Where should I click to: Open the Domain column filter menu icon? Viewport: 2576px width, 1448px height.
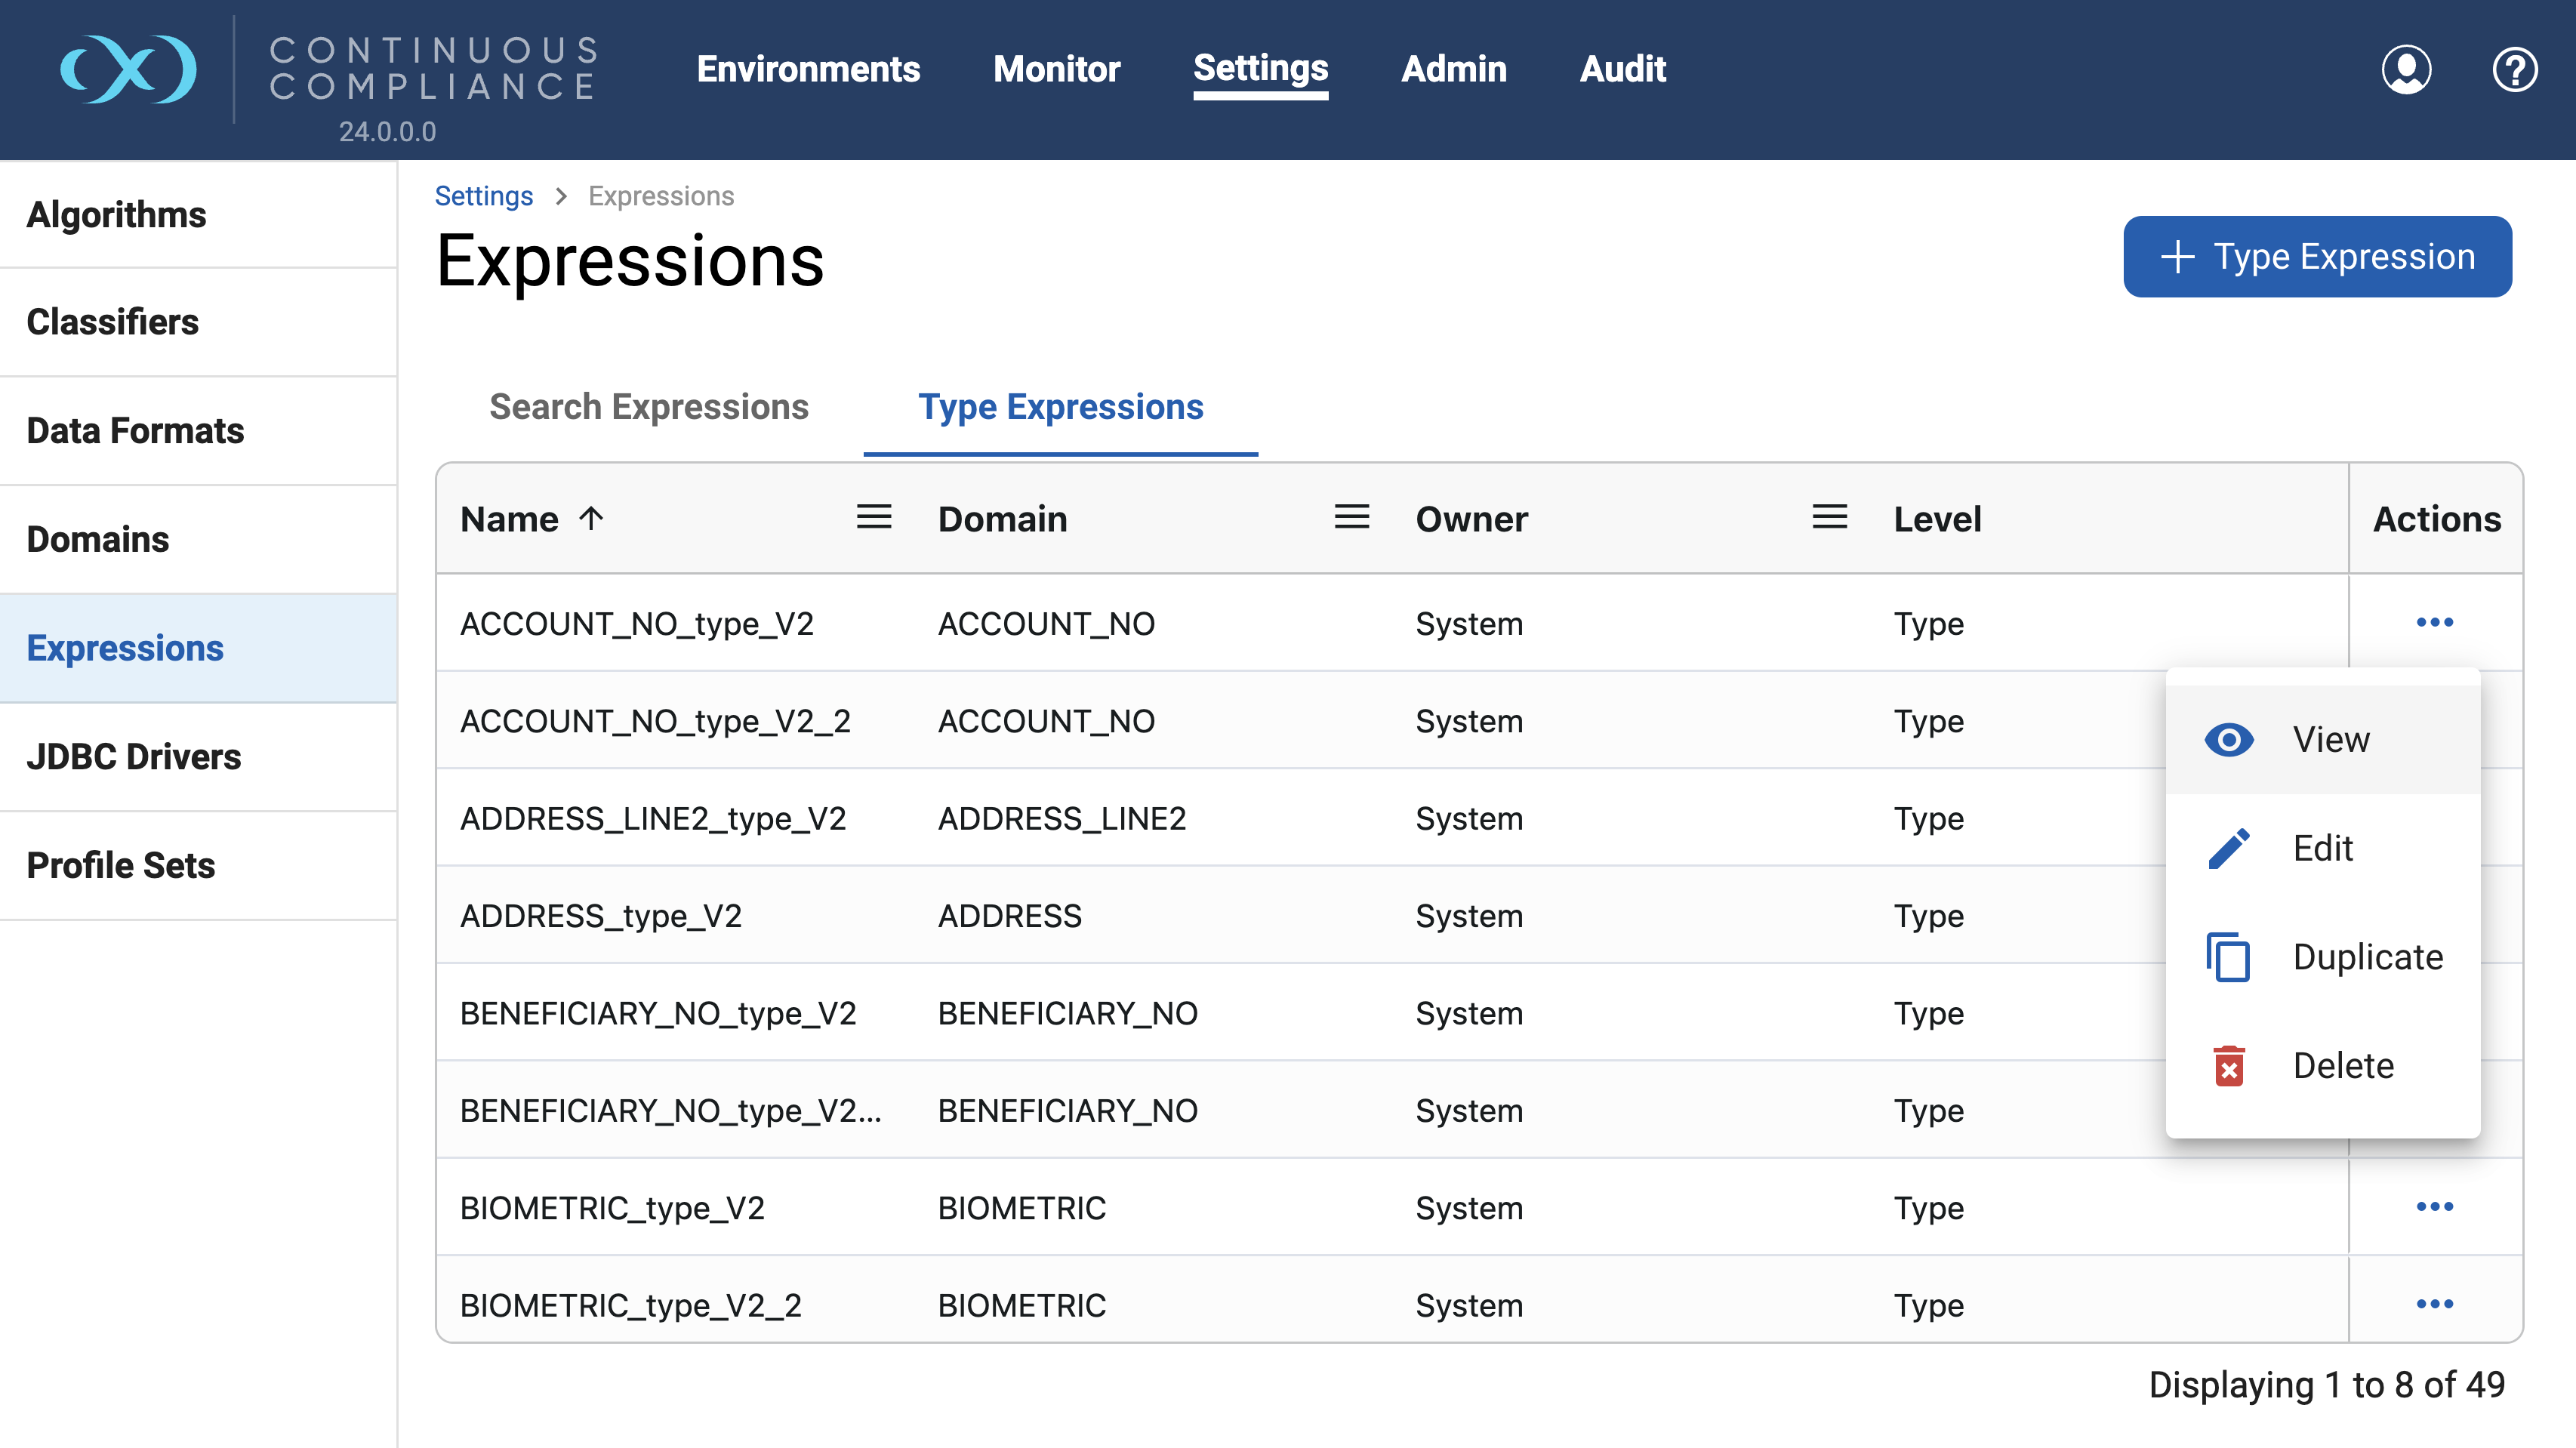tap(1351, 517)
